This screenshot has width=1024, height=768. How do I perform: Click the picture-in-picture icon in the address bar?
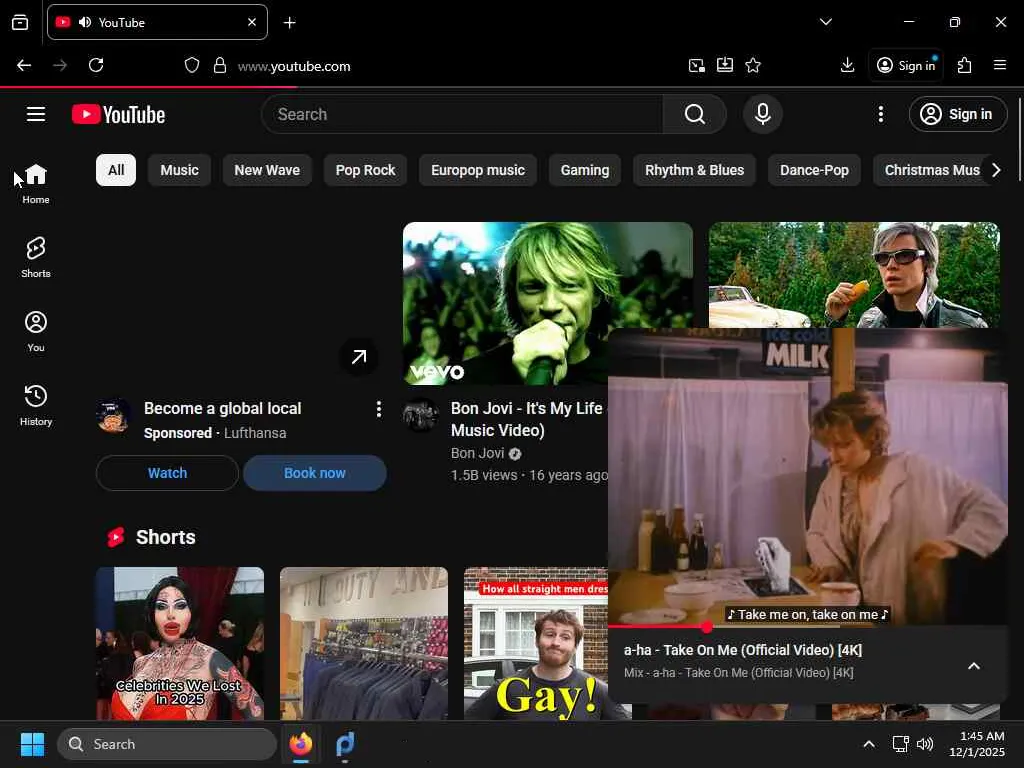pyautogui.click(x=696, y=65)
